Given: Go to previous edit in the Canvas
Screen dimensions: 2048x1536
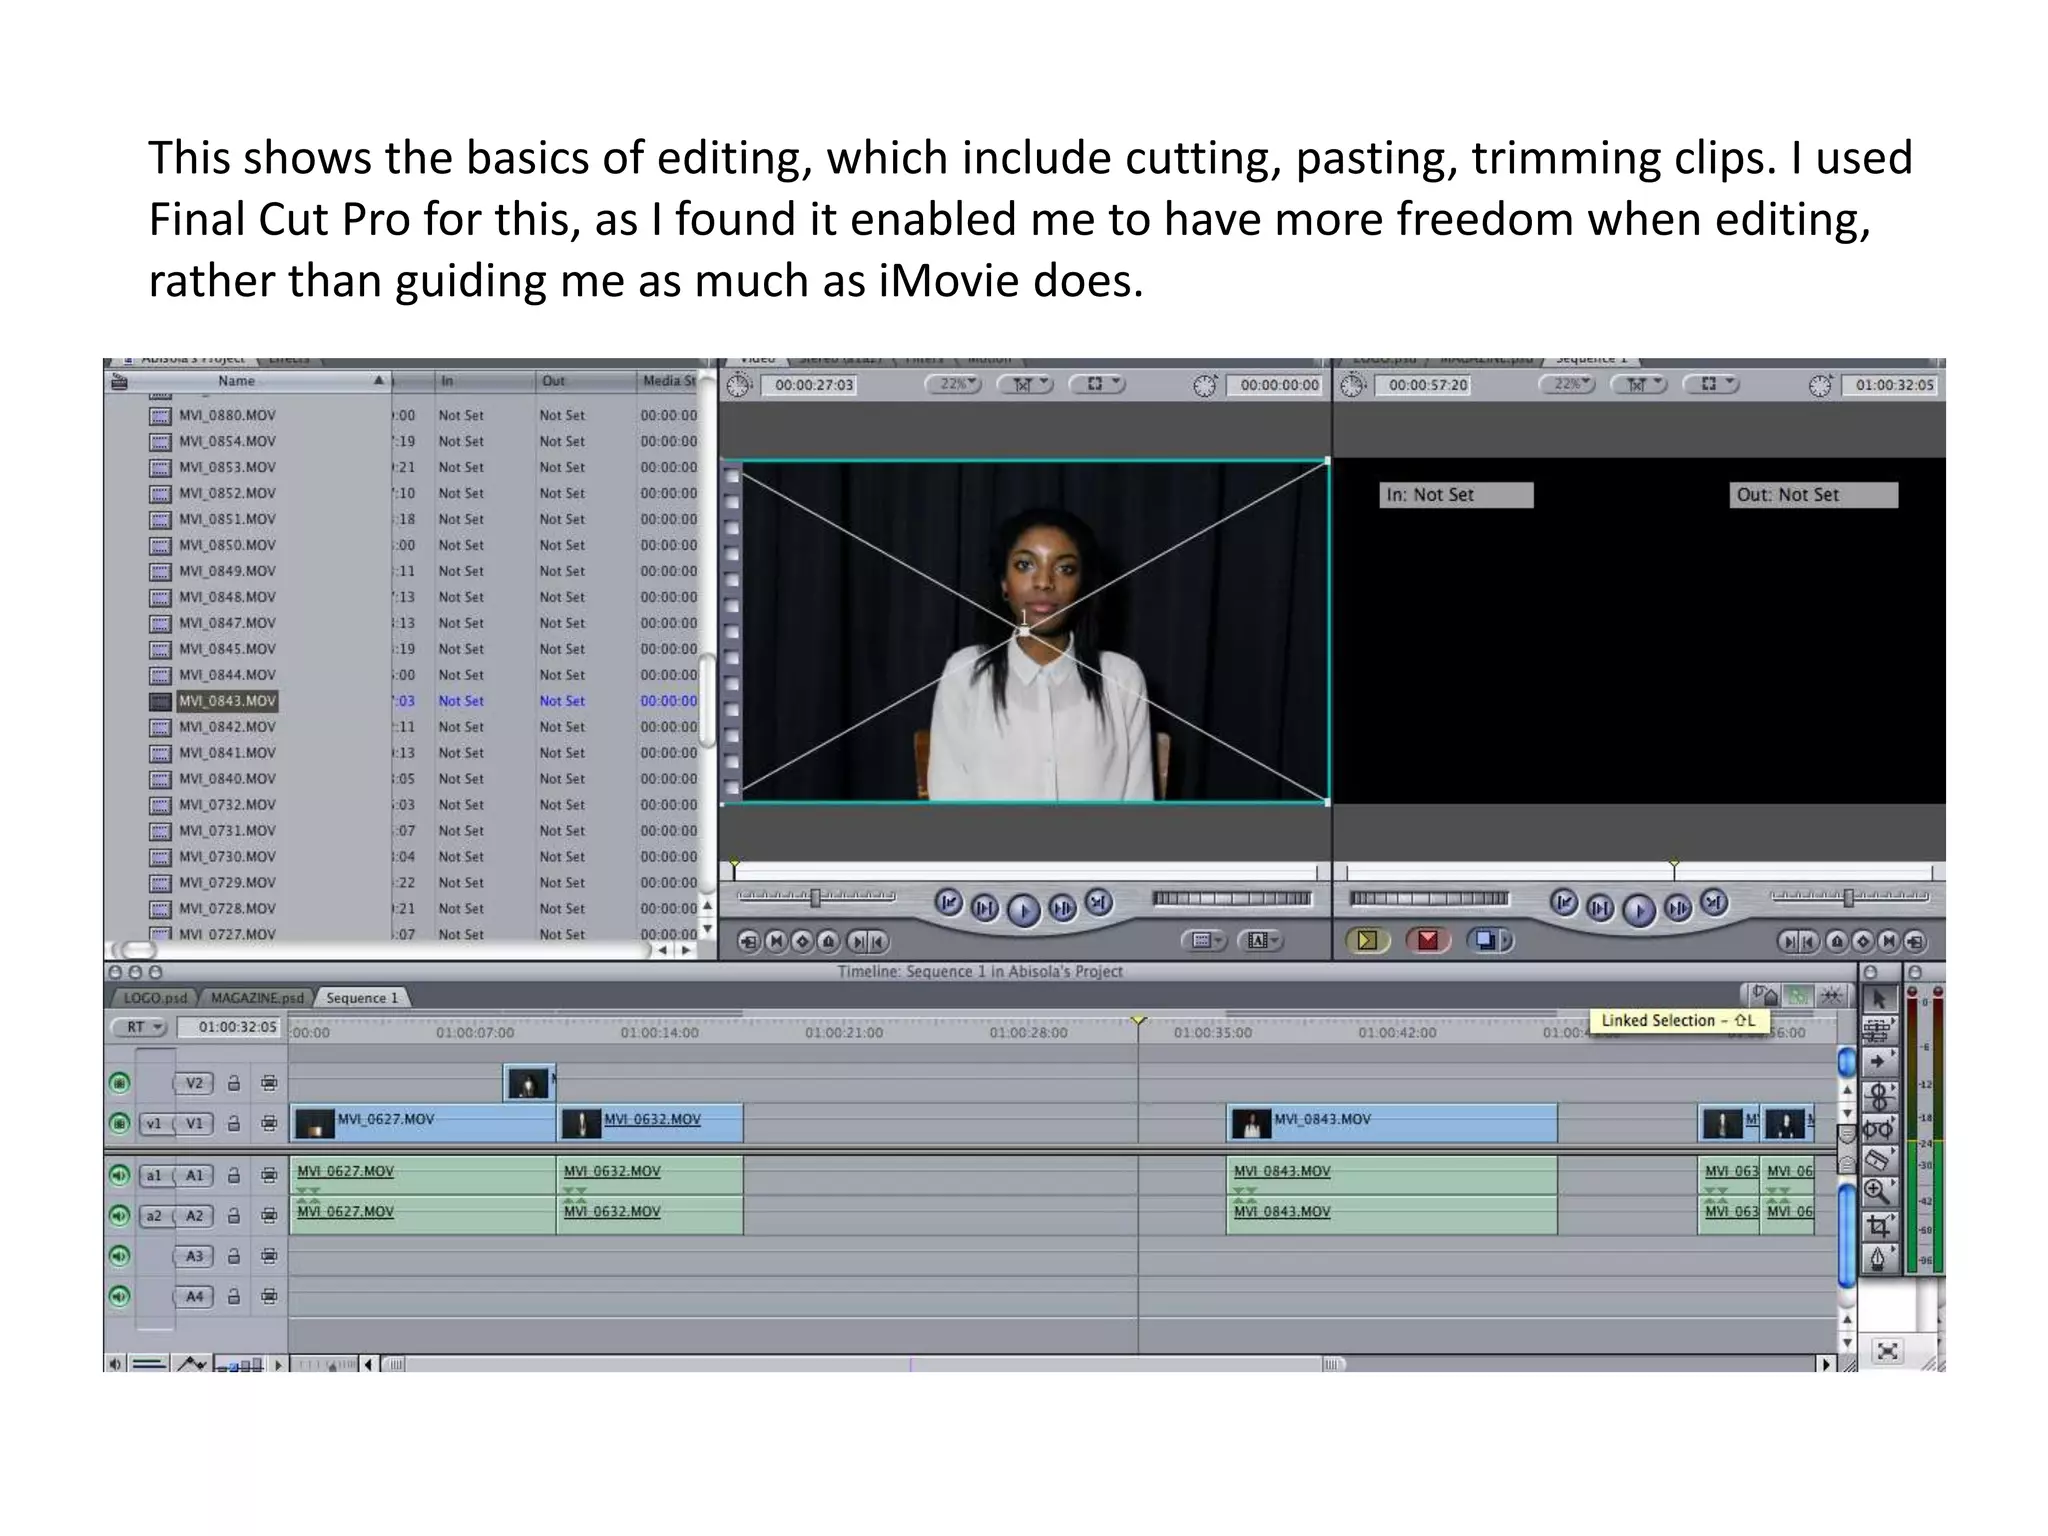Looking at the screenshot, I should (x=1563, y=903).
